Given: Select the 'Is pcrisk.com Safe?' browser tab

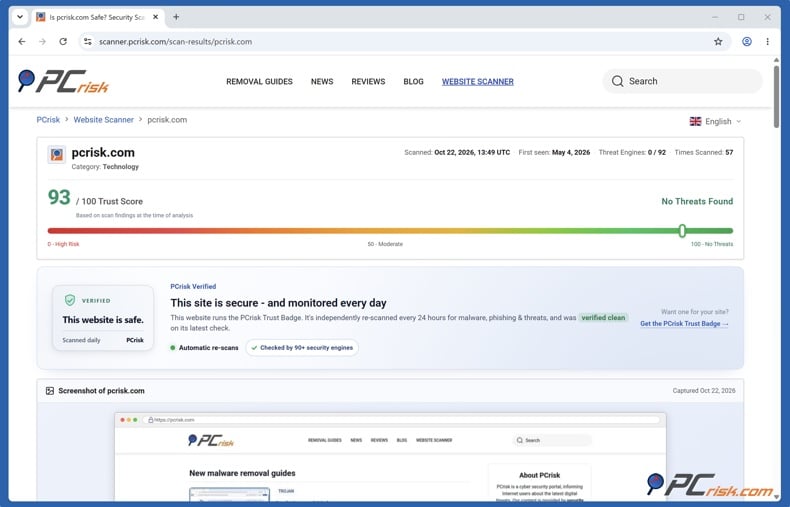Looking at the screenshot, I should click(97, 17).
